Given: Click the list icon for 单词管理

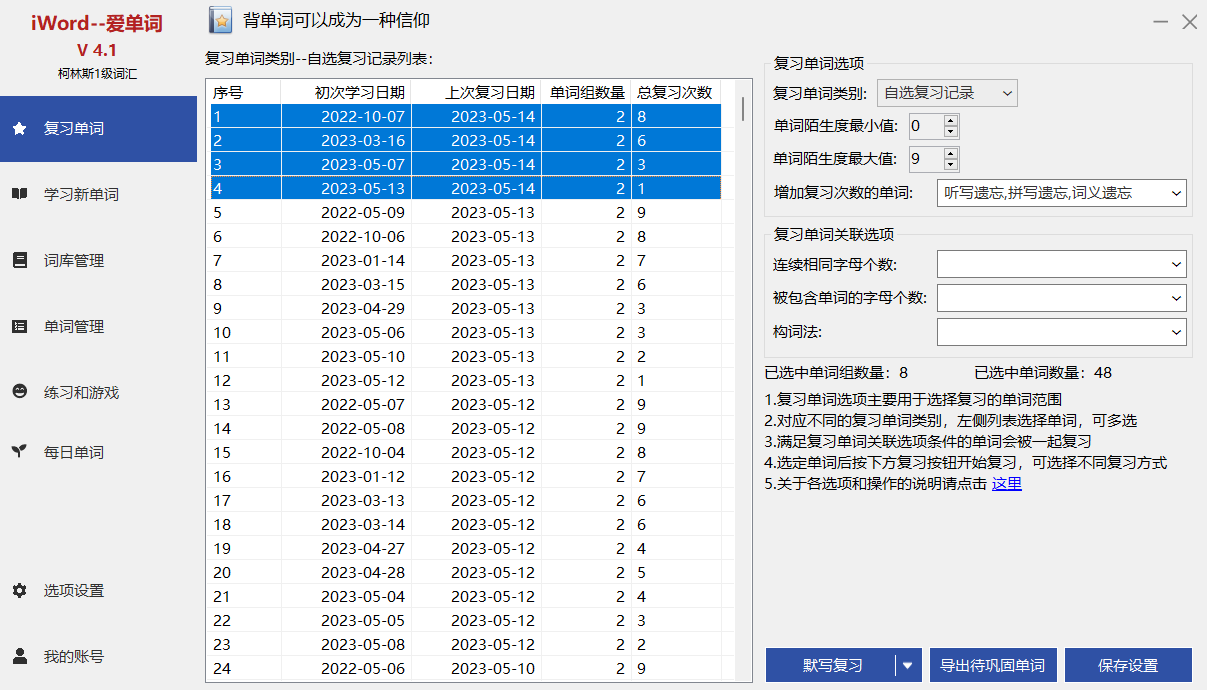Looking at the screenshot, I should click(x=19, y=326).
